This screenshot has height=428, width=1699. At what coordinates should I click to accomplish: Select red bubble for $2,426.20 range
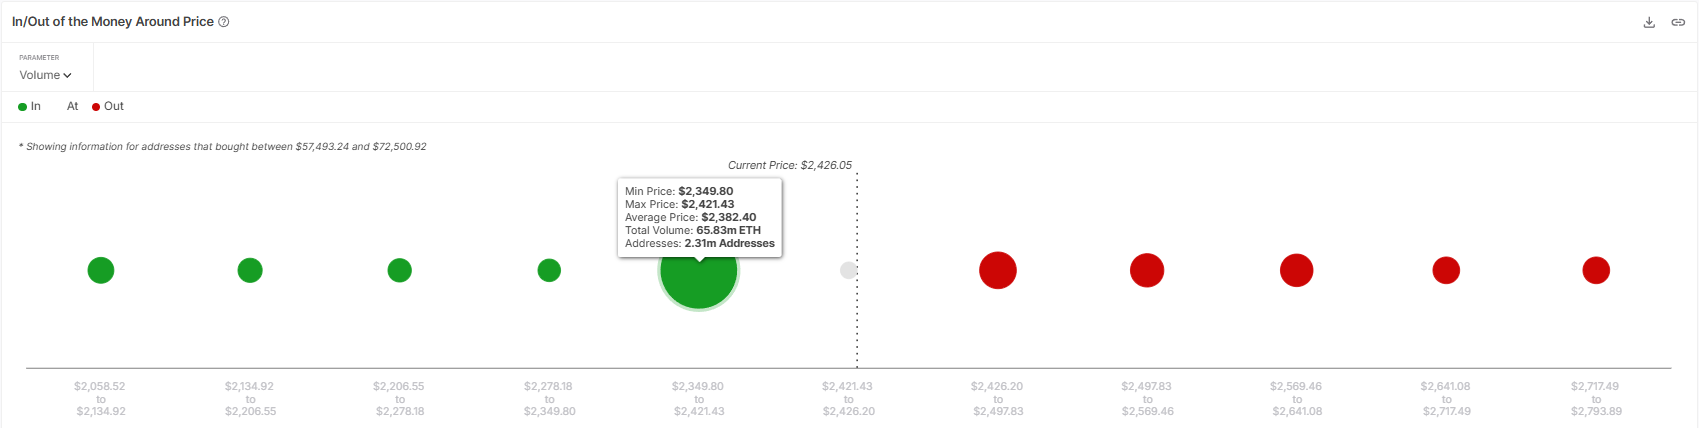pyautogui.click(x=998, y=270)
